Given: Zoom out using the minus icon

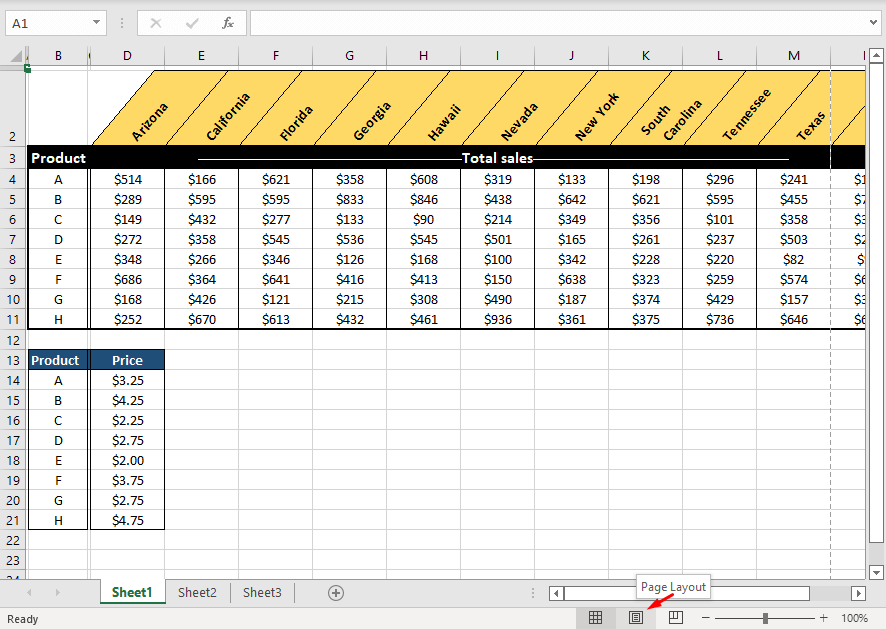Looking at the screenshot, I should click(x=706, y=617).
